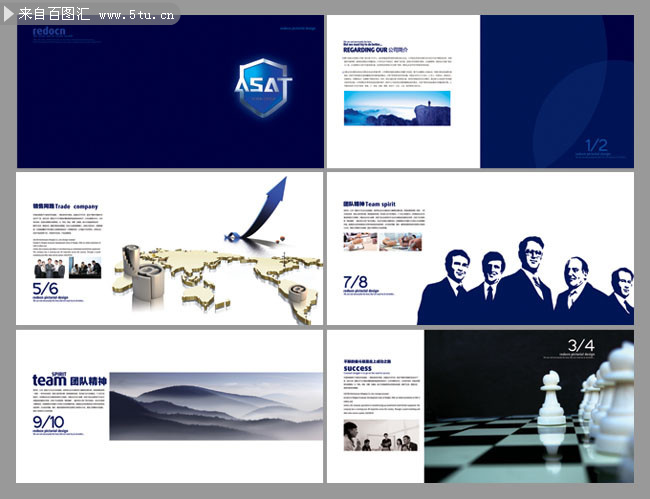650x499 pixels.
Task: Select the '团队精神 Team spirit' heading
Action: [369, 204]
